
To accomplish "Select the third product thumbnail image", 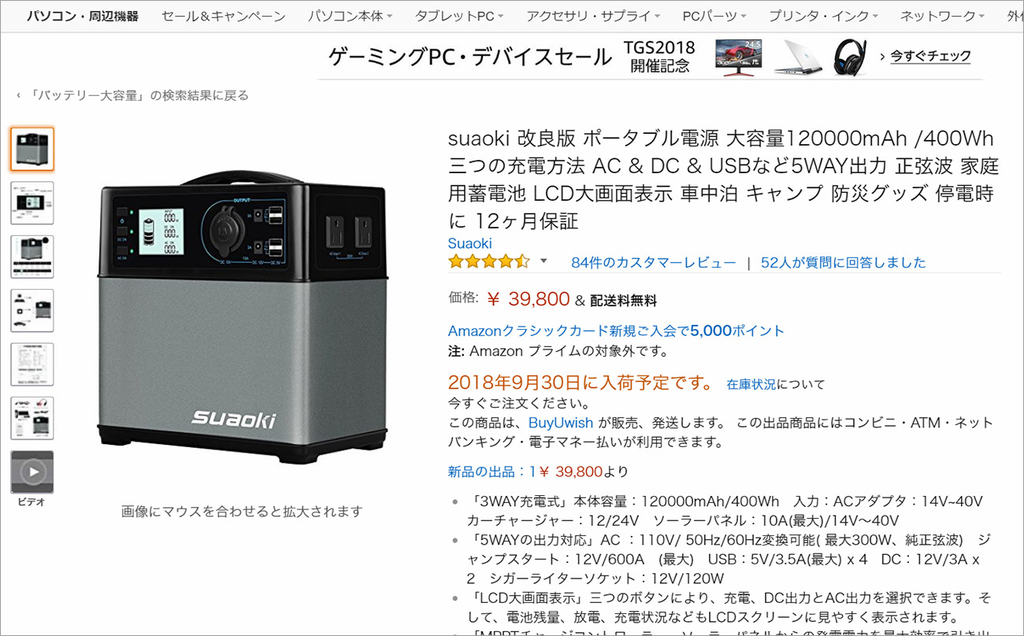I will coord(32,257).
